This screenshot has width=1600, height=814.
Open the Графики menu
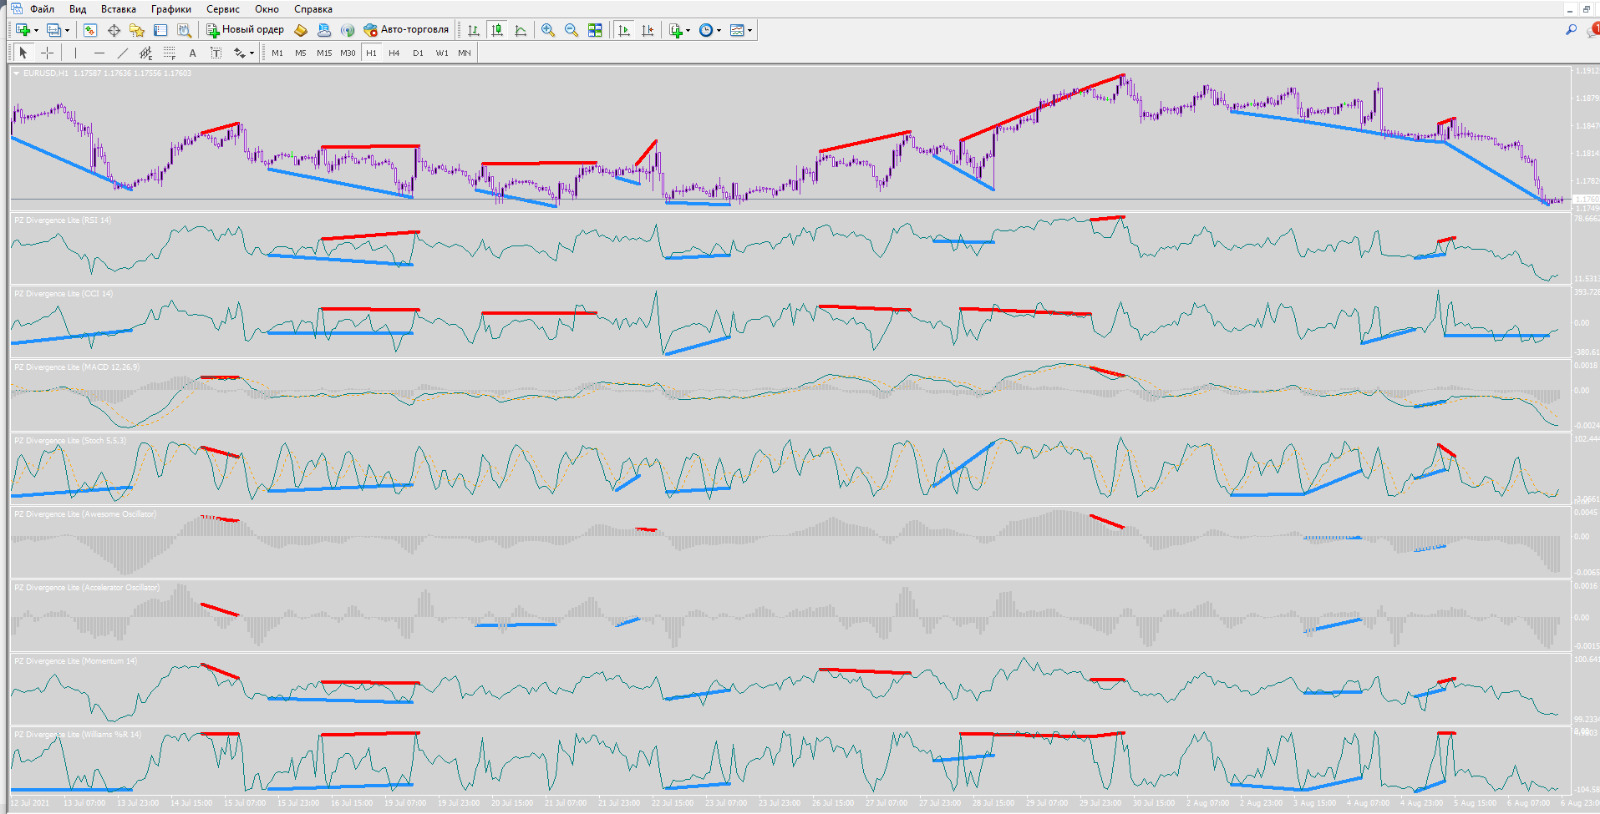171,9
